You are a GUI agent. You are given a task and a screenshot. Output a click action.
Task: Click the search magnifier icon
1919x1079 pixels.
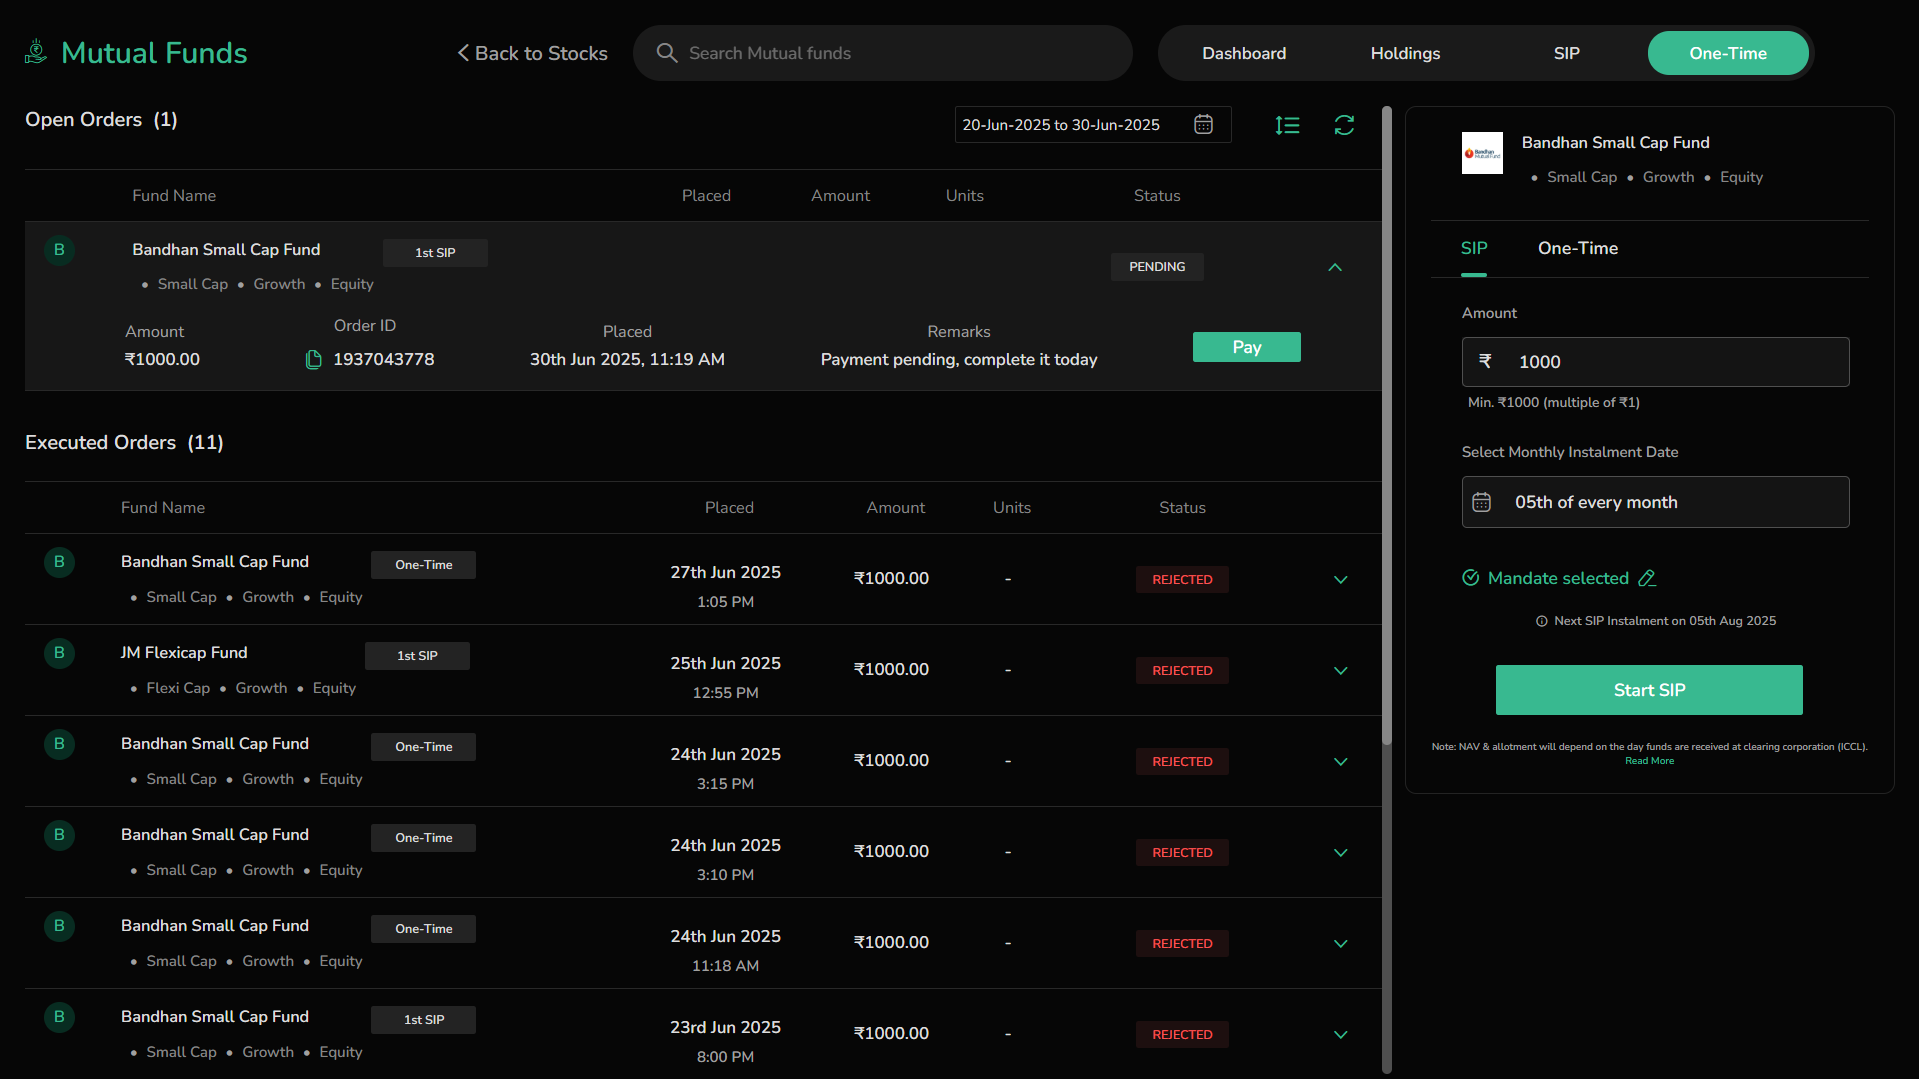tap(667, 53)
